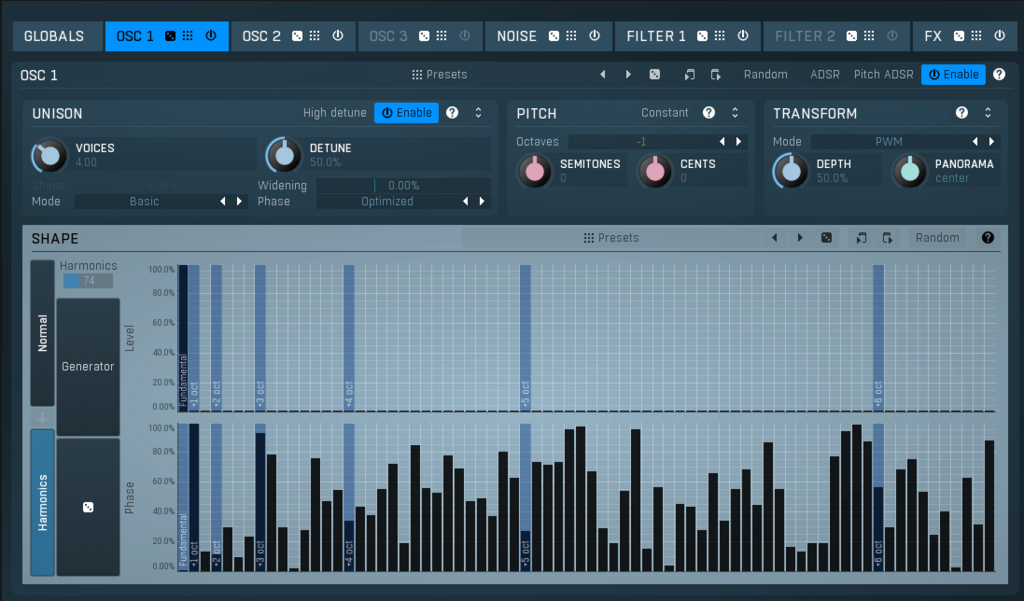Screen dimensions: 1024x601
Task: Click the copy icon in Shape panel header
Action: pyautogui.click(x=860, y=238)
